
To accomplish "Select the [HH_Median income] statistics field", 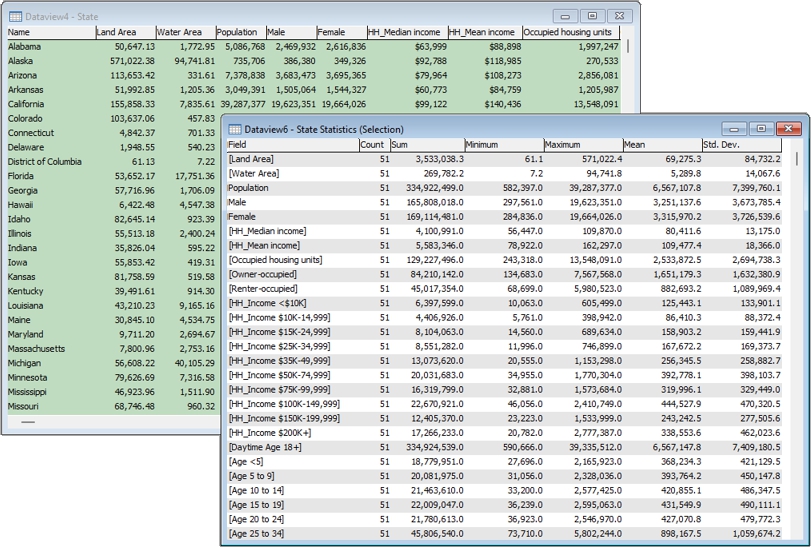I will [267, 231].
